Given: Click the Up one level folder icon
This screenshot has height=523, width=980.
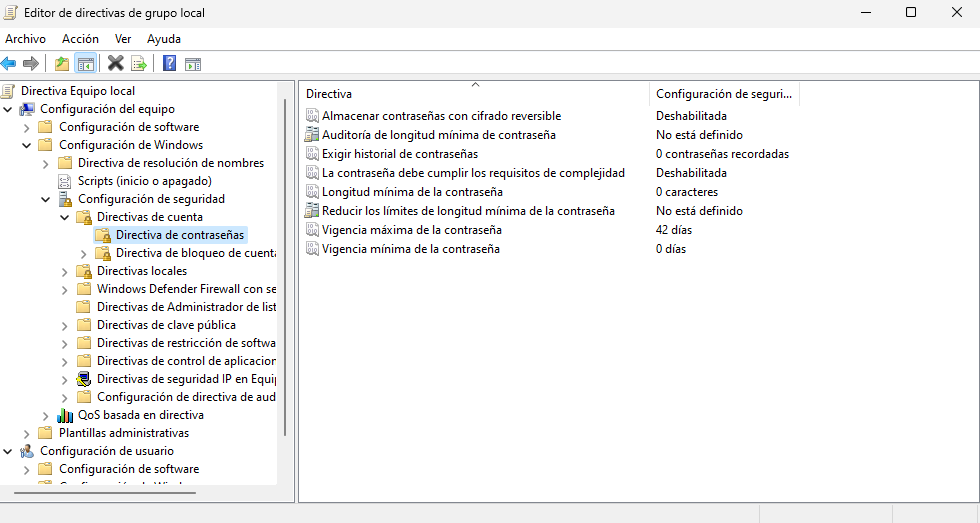Looking at the screenshot, I should click(62, 64).
